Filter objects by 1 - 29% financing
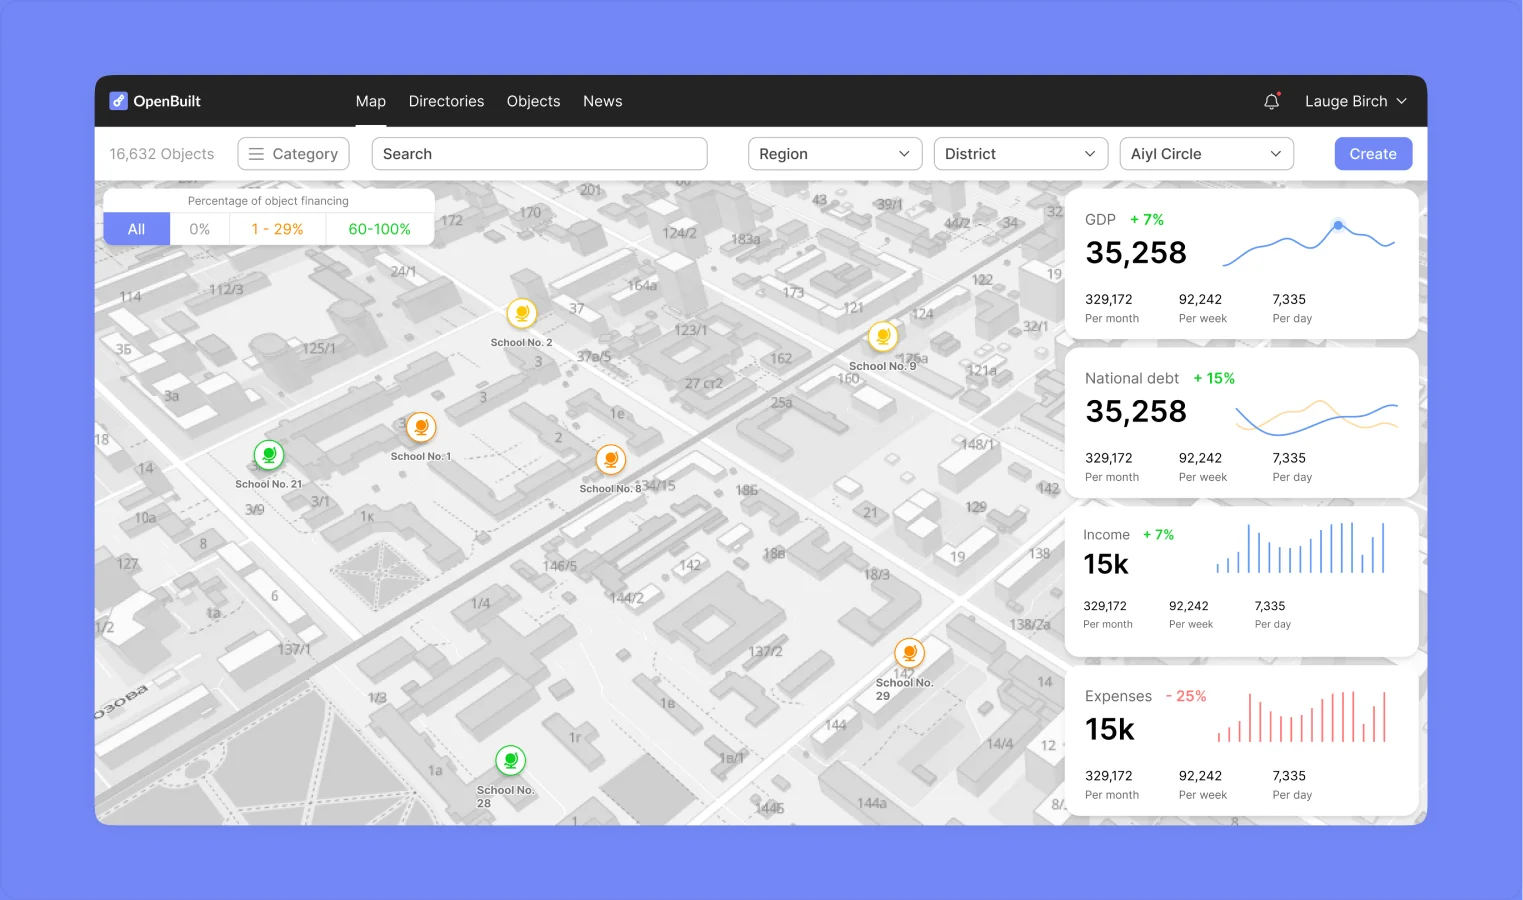This screenshot has width=1523, height=900. [x=277, y=229]
